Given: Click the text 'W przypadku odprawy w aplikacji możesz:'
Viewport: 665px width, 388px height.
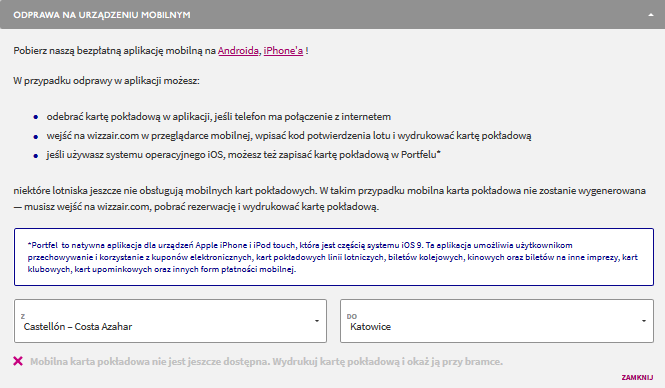Looking at the screenshot, I should (x=106, y=81).
